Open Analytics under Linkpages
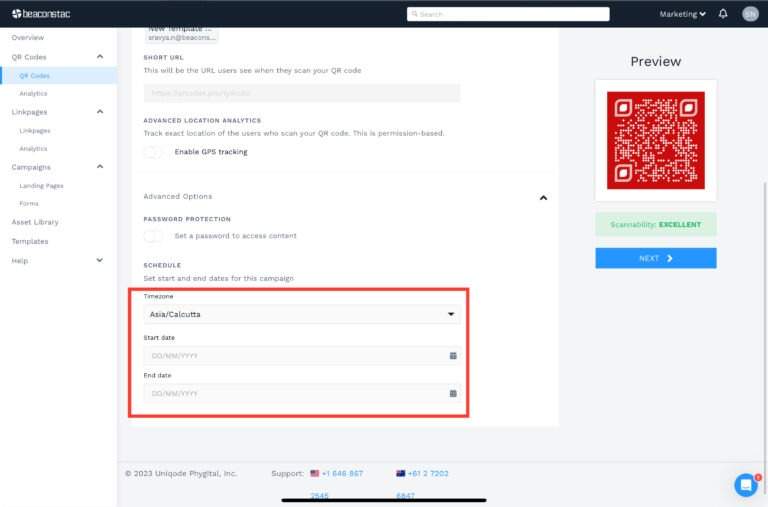768x507 pixels. (33, 148)
